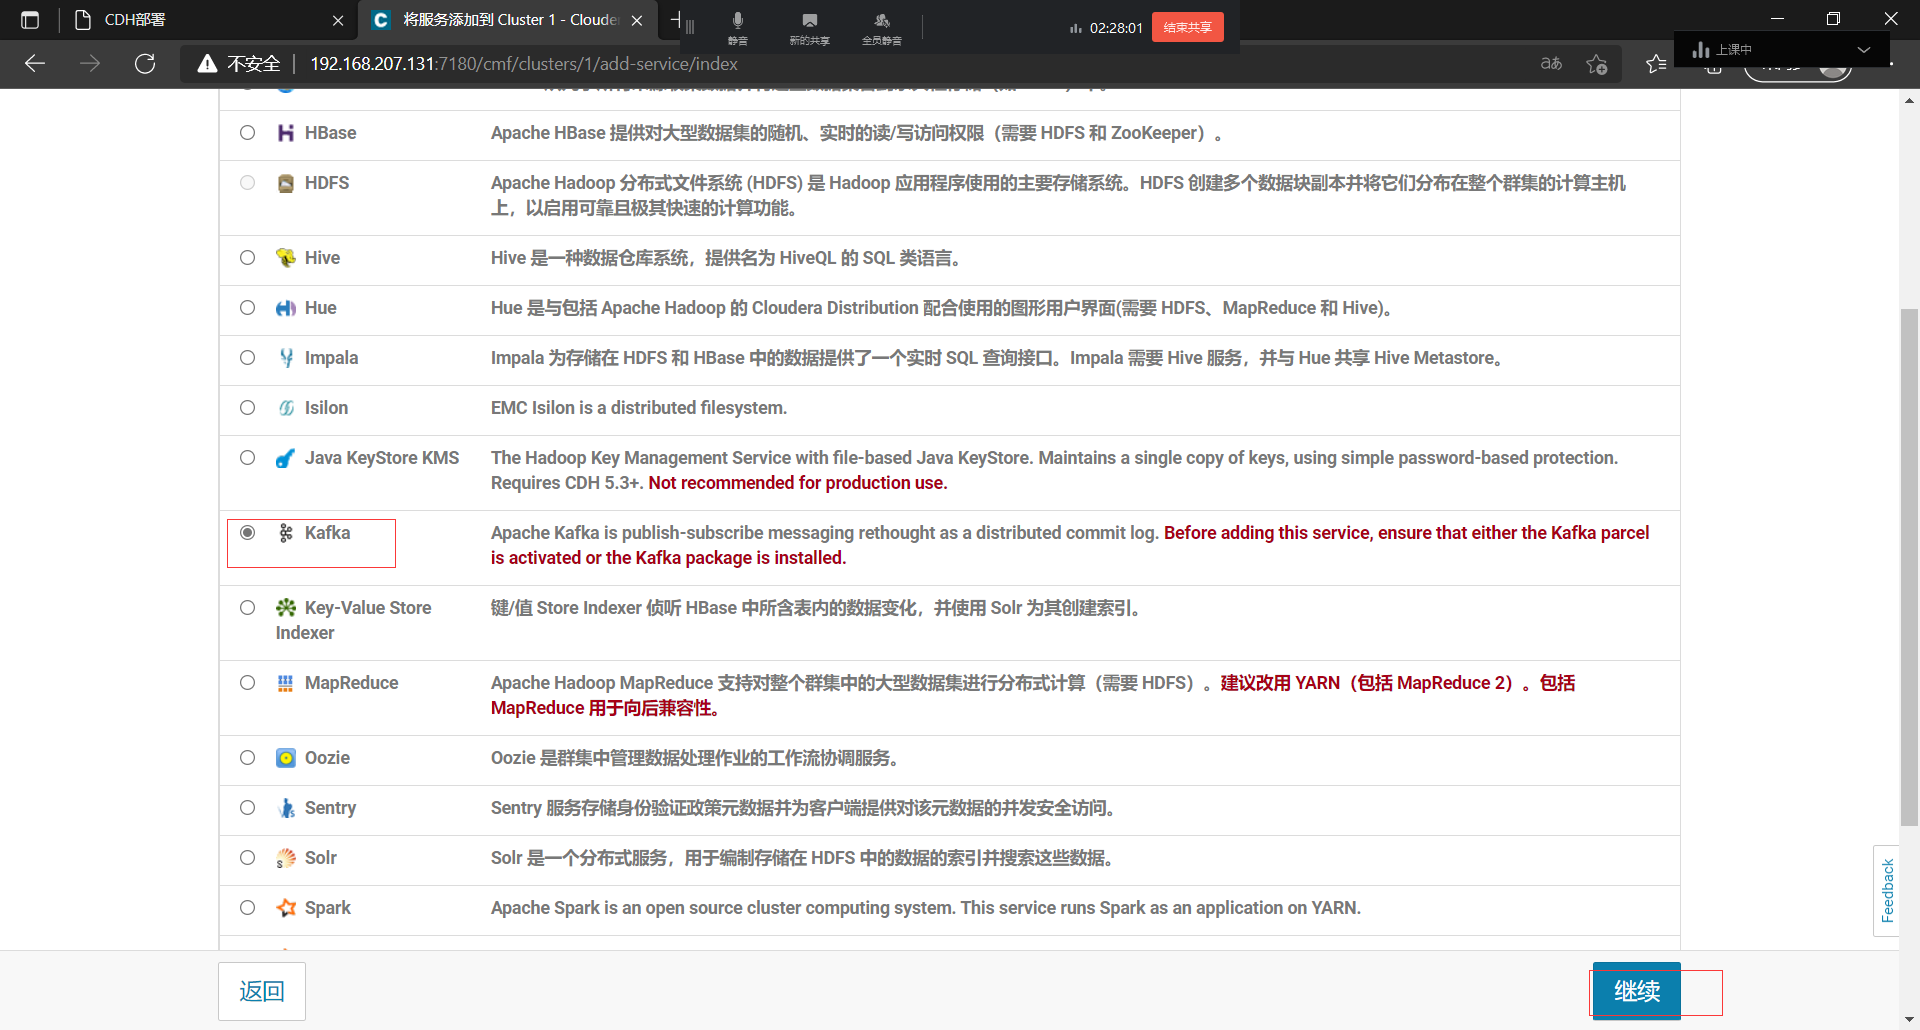The image size is (1920, 1030).
Task: Close the CDH部署 tab
Action: 338,20
